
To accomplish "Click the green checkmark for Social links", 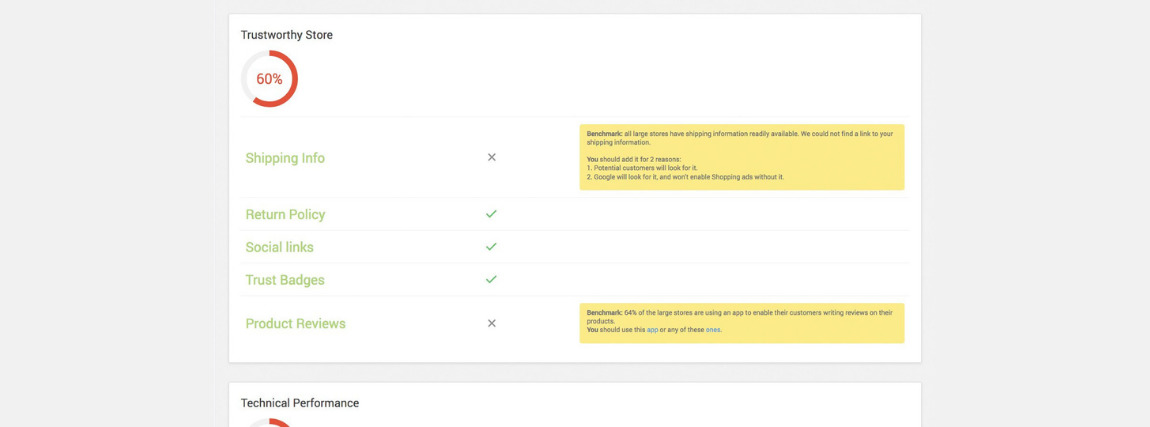I will click(491, 247).
